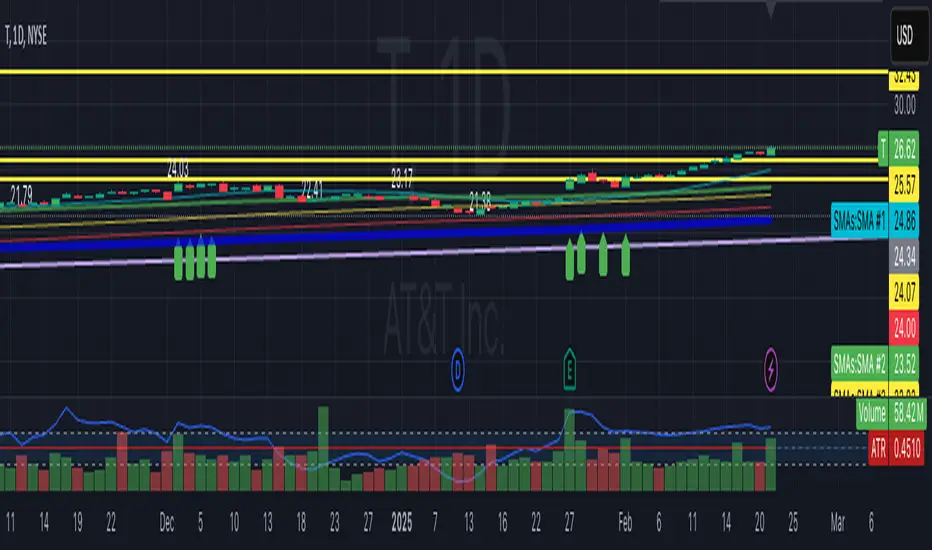The image size is (932, 550).
Task: Click the yellow 25.57 price label
Action: click(x=905, y=186)
